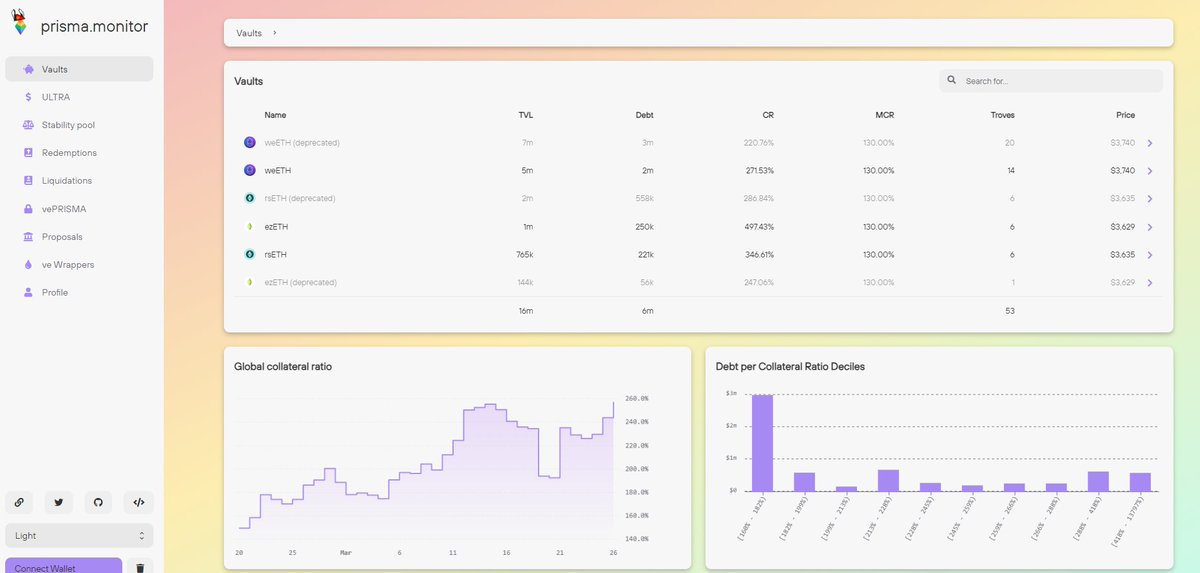1200x573 pixels.
Task: Click the code brackets icon button
Action: click(138, 502)
